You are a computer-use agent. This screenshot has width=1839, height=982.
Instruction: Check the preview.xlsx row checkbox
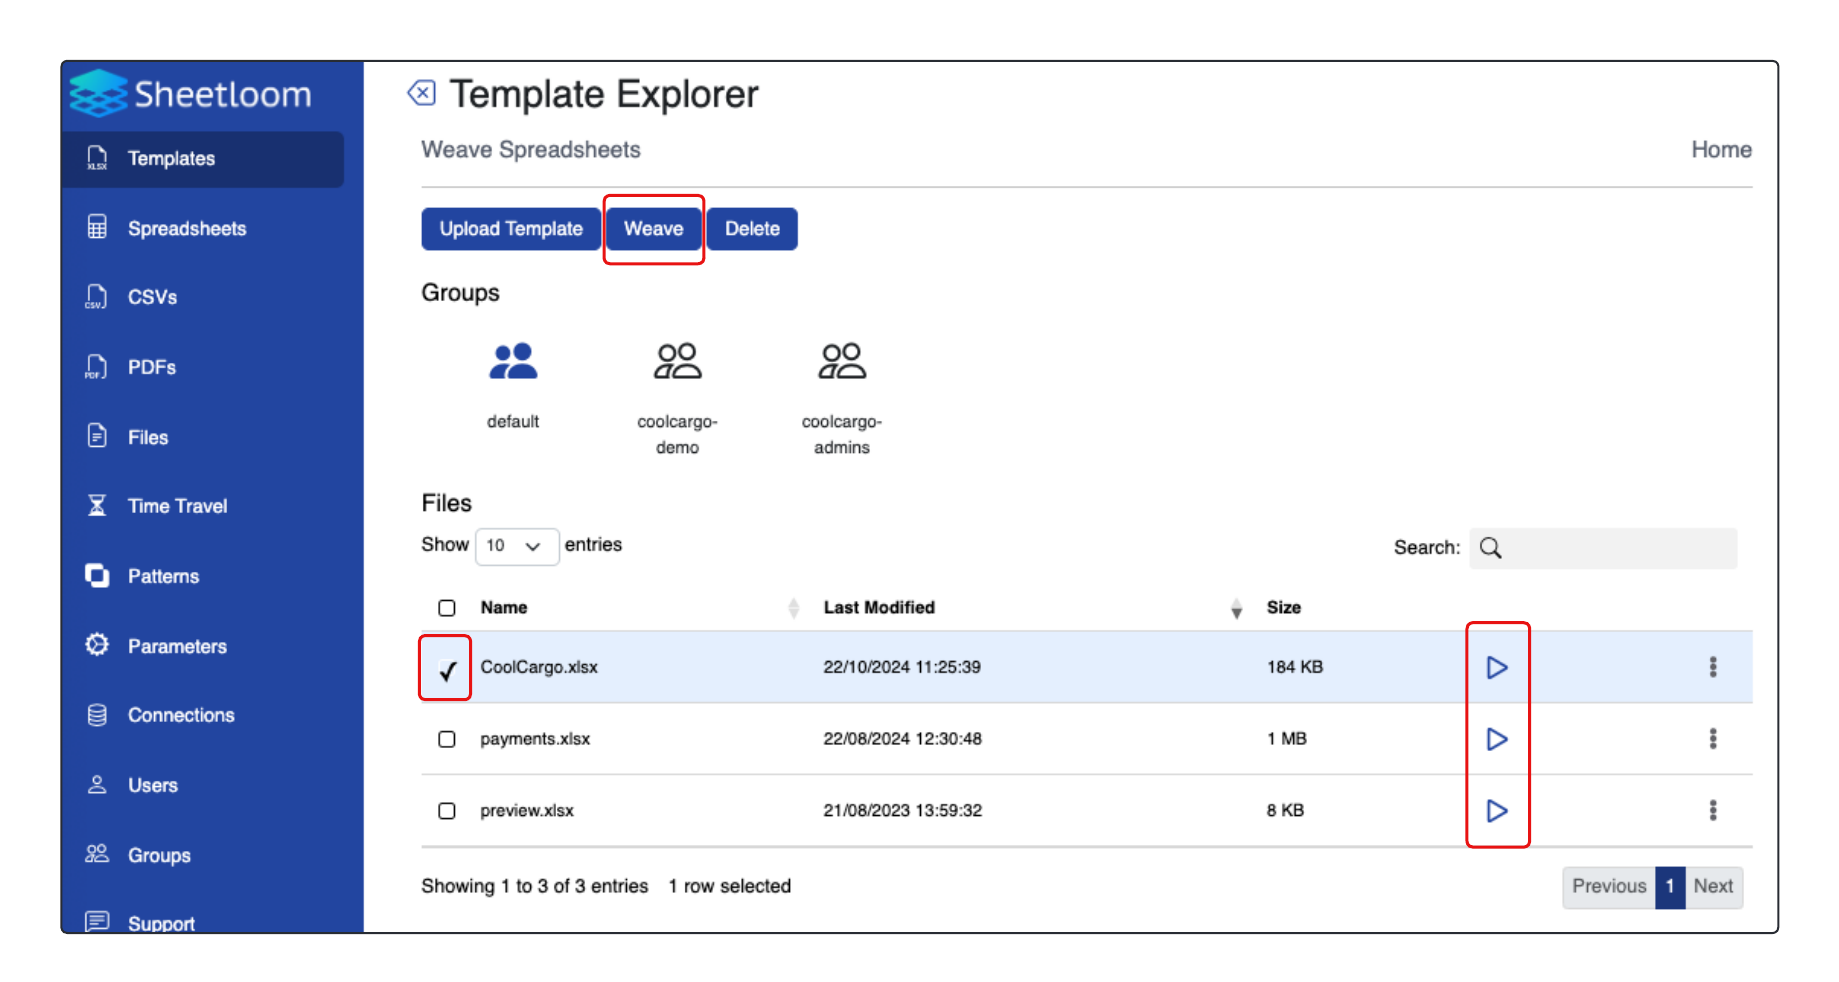447,811
